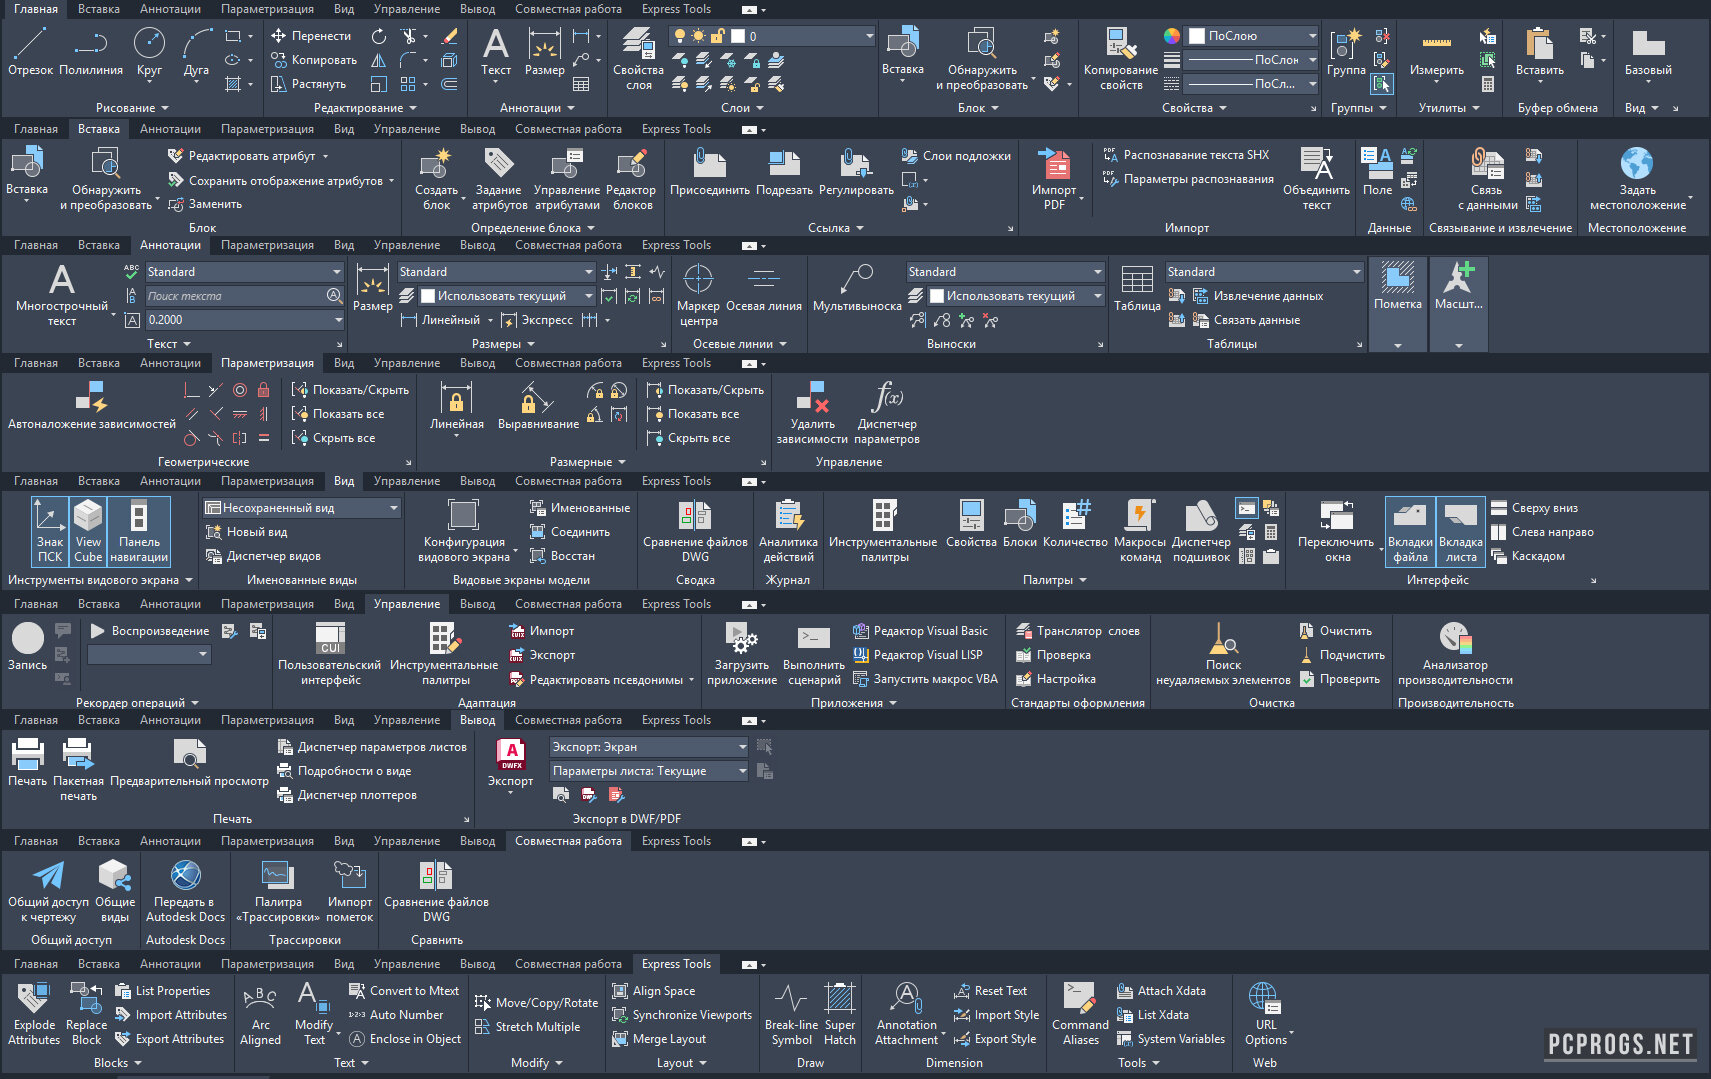Open Диспетчер параметров function manager
Screen dimensions: 1711x1079
coord(887,412)
